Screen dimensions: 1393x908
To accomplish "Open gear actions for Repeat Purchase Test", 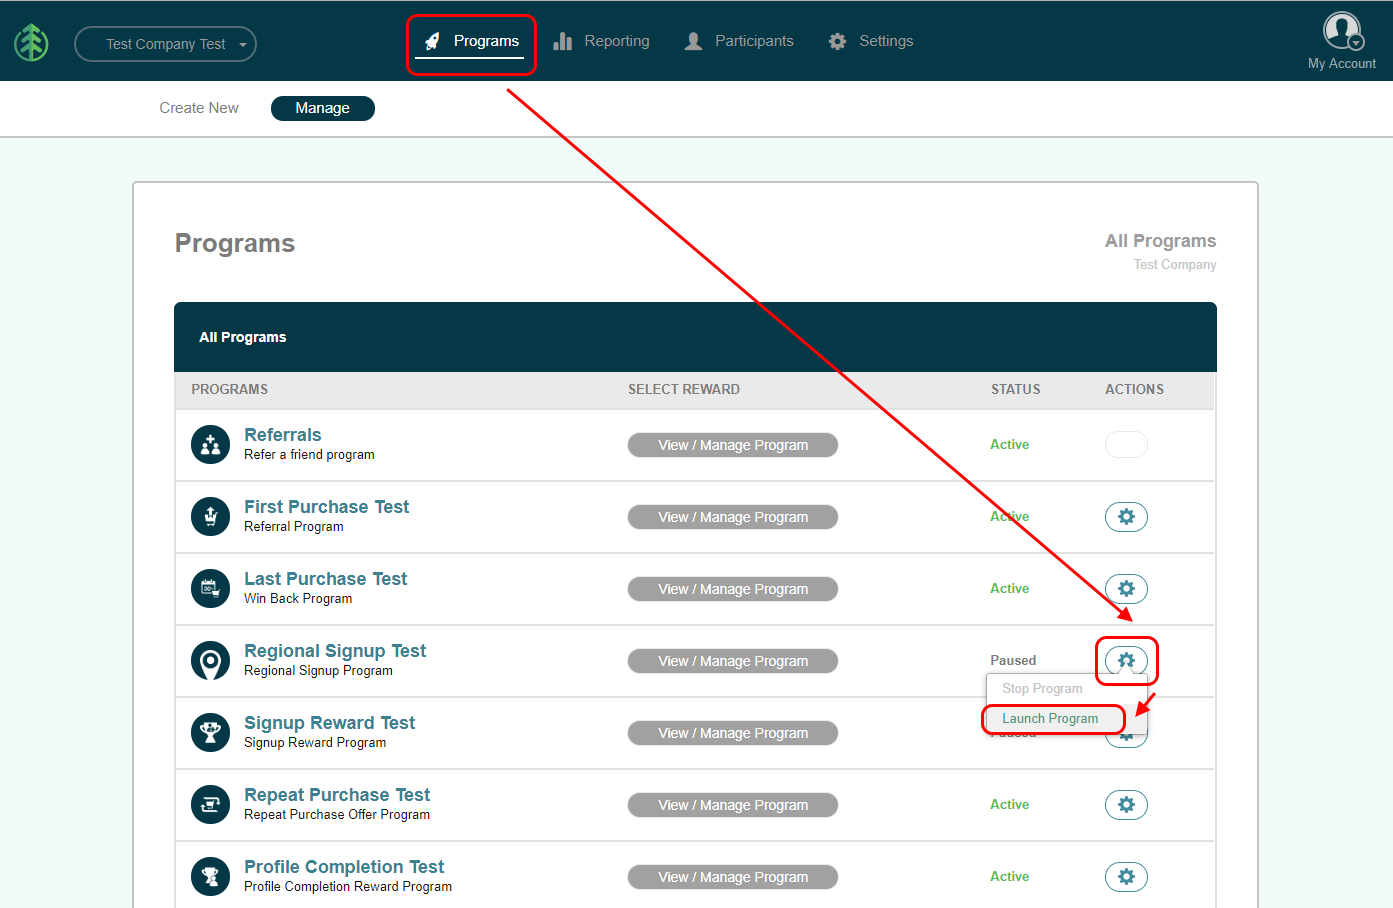I will [1126, 805].
